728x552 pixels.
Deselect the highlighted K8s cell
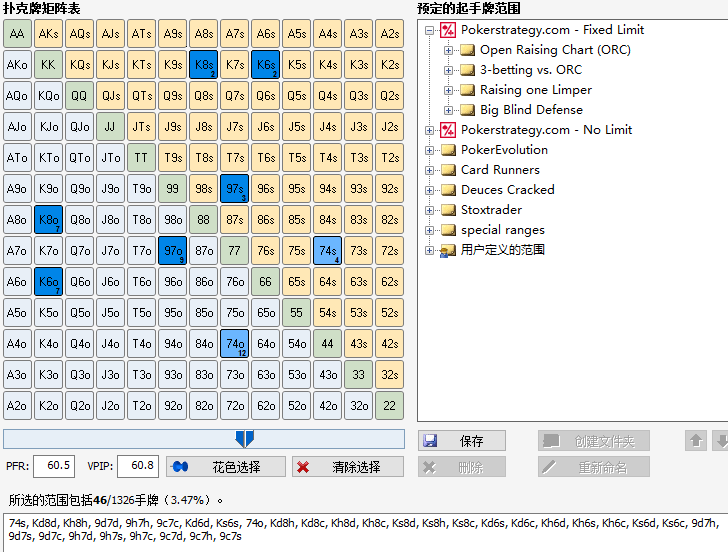pos(203,65)
